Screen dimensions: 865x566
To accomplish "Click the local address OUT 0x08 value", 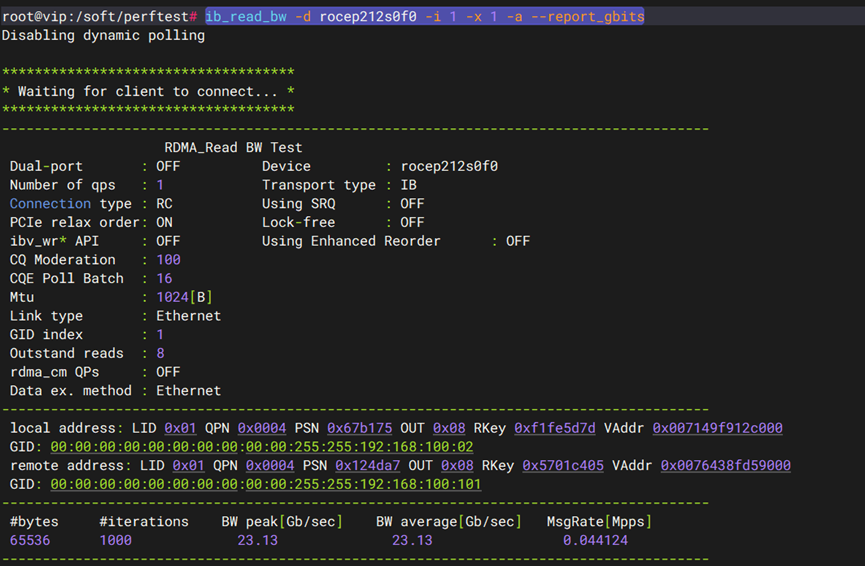I will [x=448, y=428].
